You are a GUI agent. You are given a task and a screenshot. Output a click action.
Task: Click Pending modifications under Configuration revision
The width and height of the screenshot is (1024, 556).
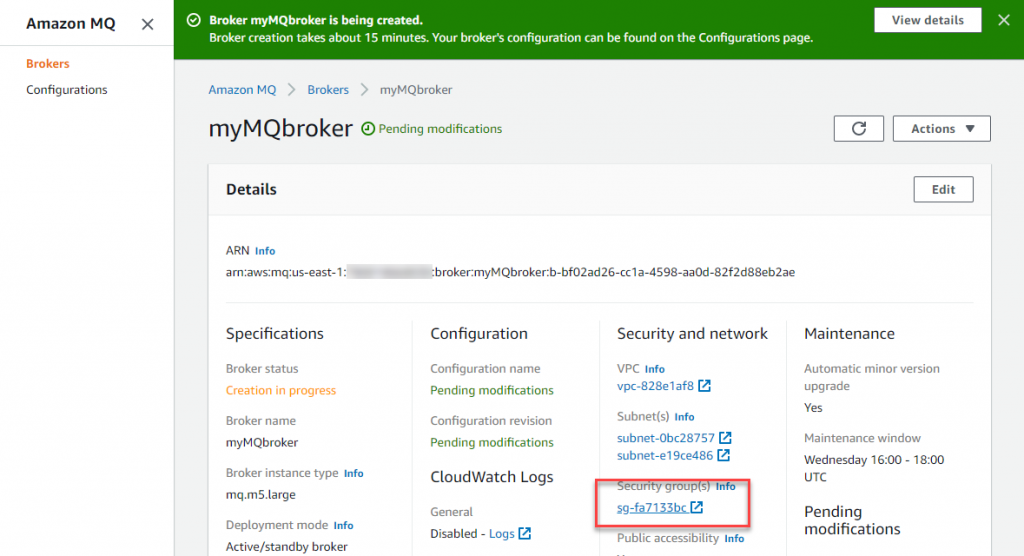(492, 442)
